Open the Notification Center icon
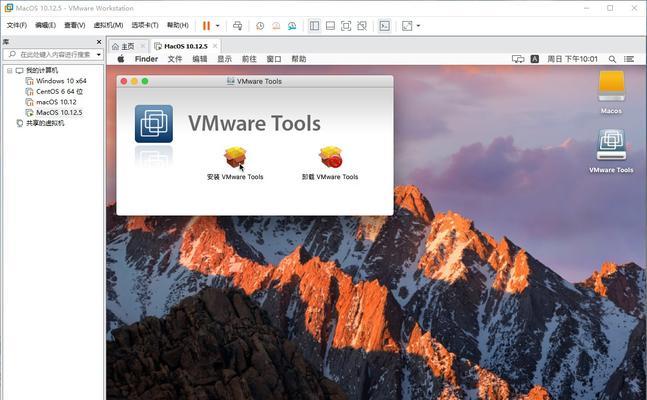647x400 pixels. (629, 59)
